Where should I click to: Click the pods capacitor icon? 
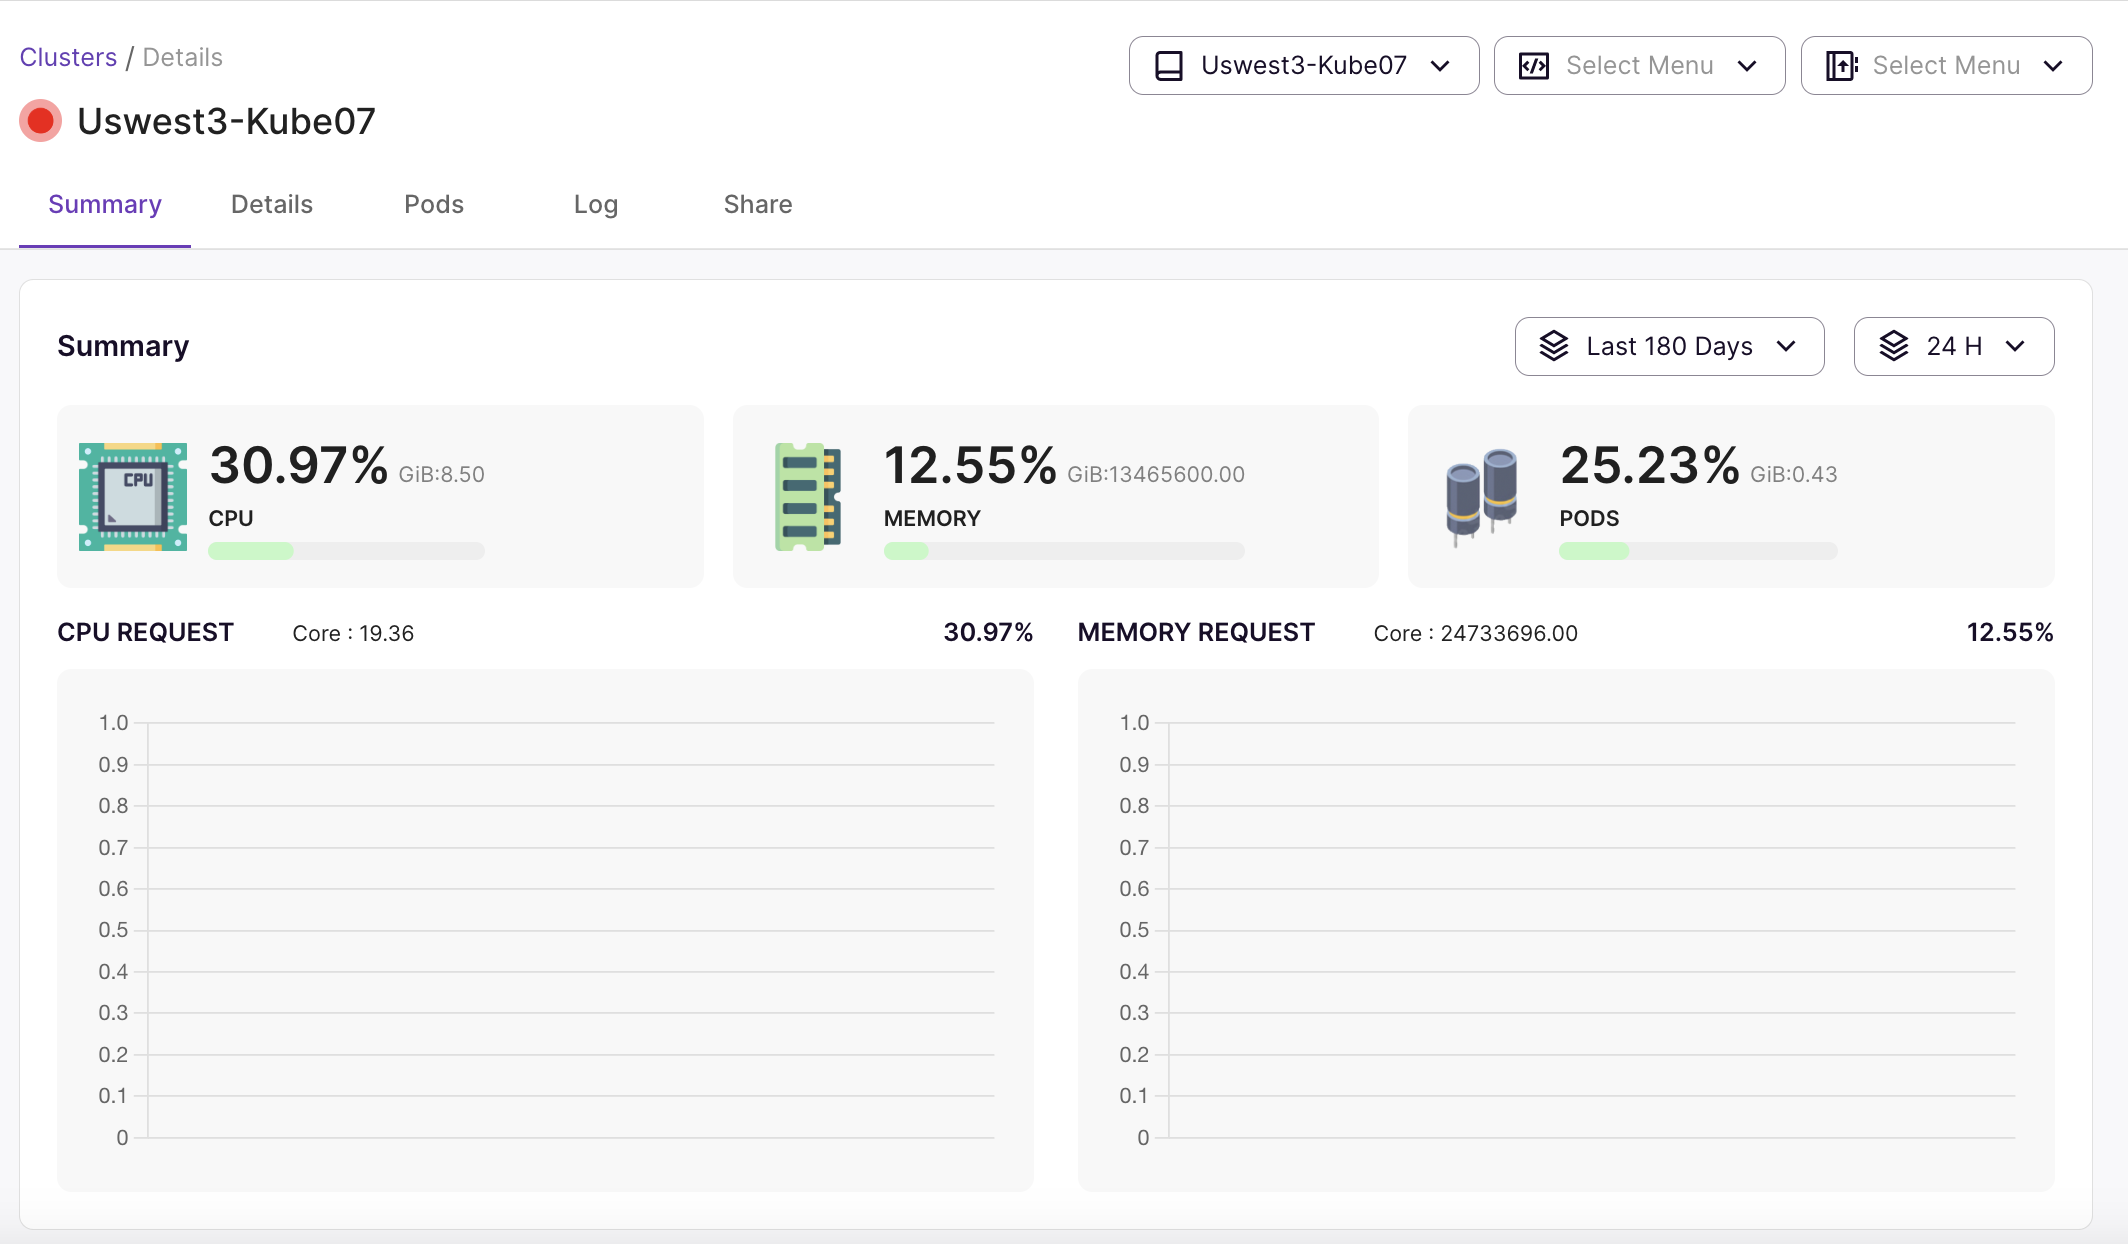point(1482,497)
